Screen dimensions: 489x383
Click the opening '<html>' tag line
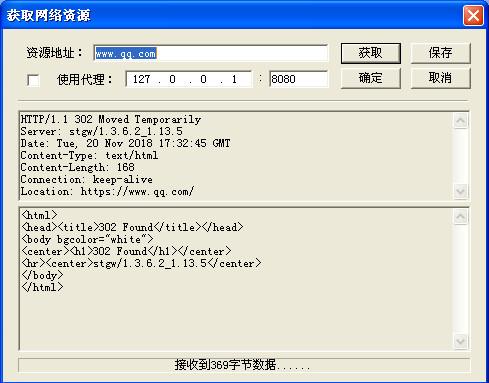39,215
